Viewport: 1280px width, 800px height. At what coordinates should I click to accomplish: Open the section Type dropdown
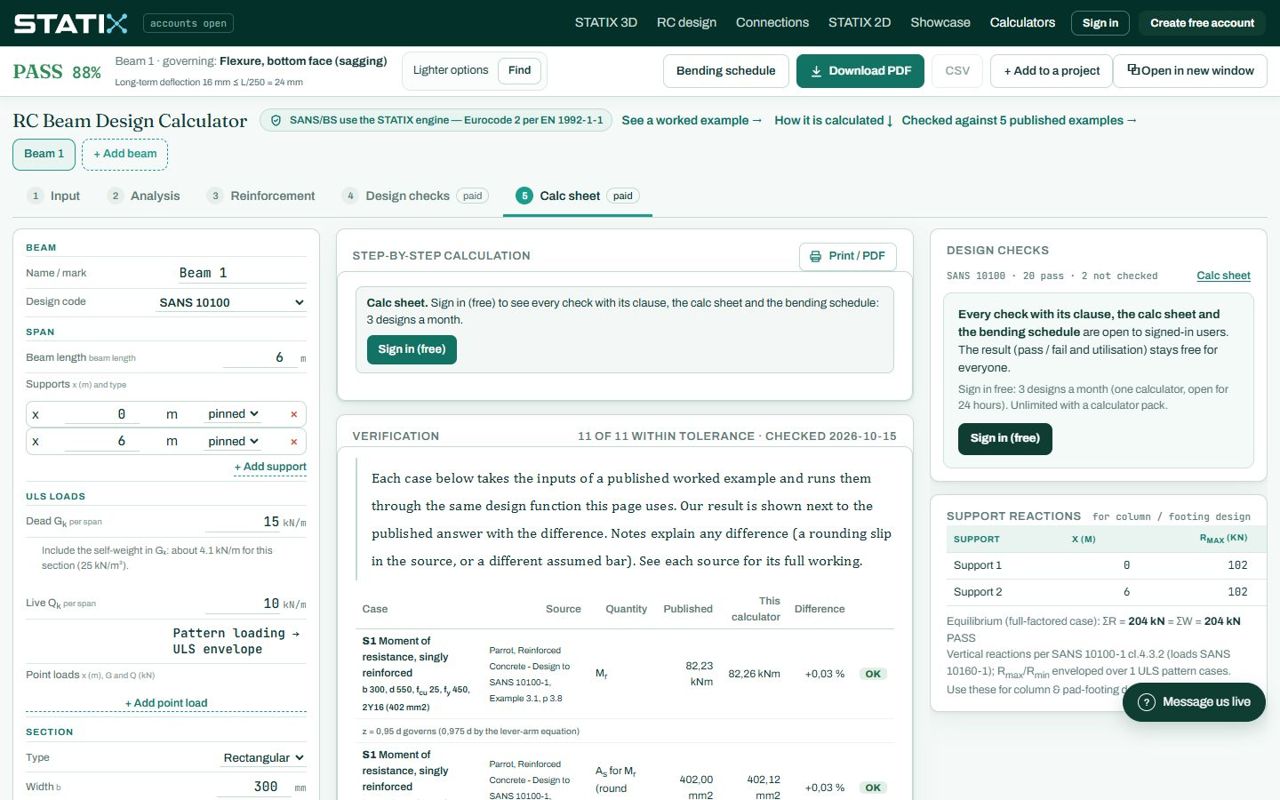point(263,758)
